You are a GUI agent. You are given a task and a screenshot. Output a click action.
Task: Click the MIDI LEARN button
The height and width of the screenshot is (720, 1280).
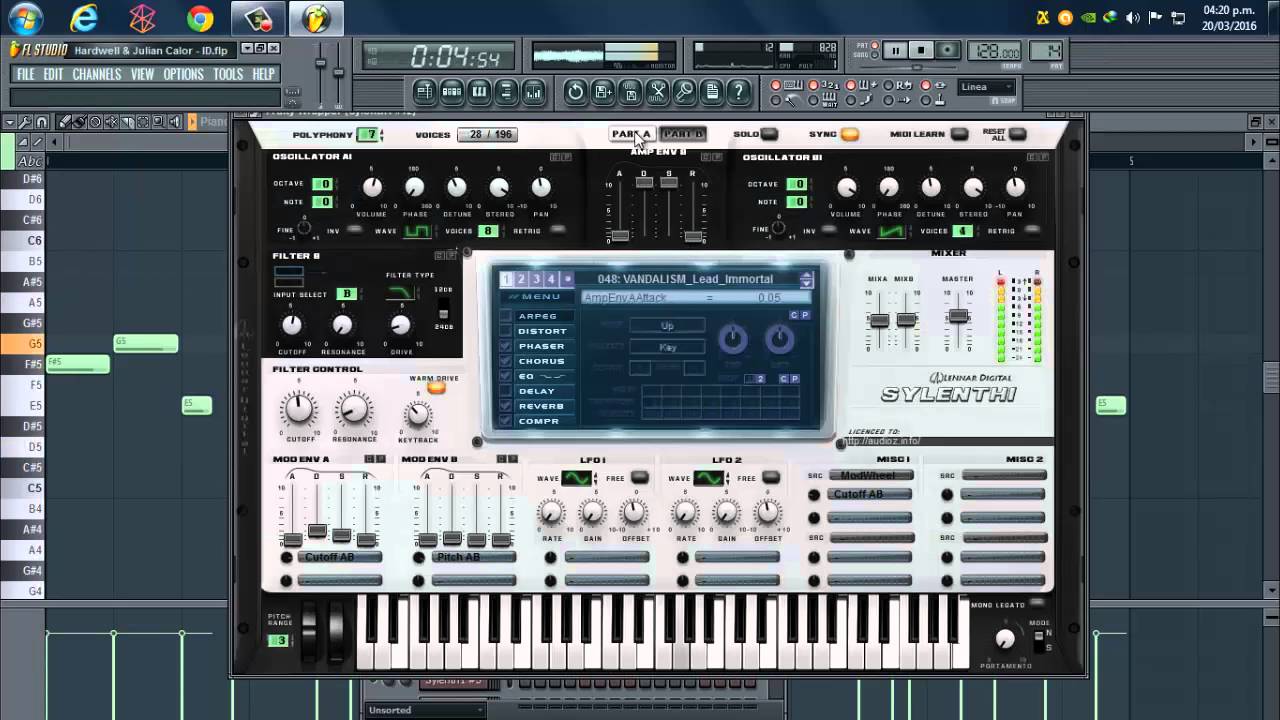(959, 134)
